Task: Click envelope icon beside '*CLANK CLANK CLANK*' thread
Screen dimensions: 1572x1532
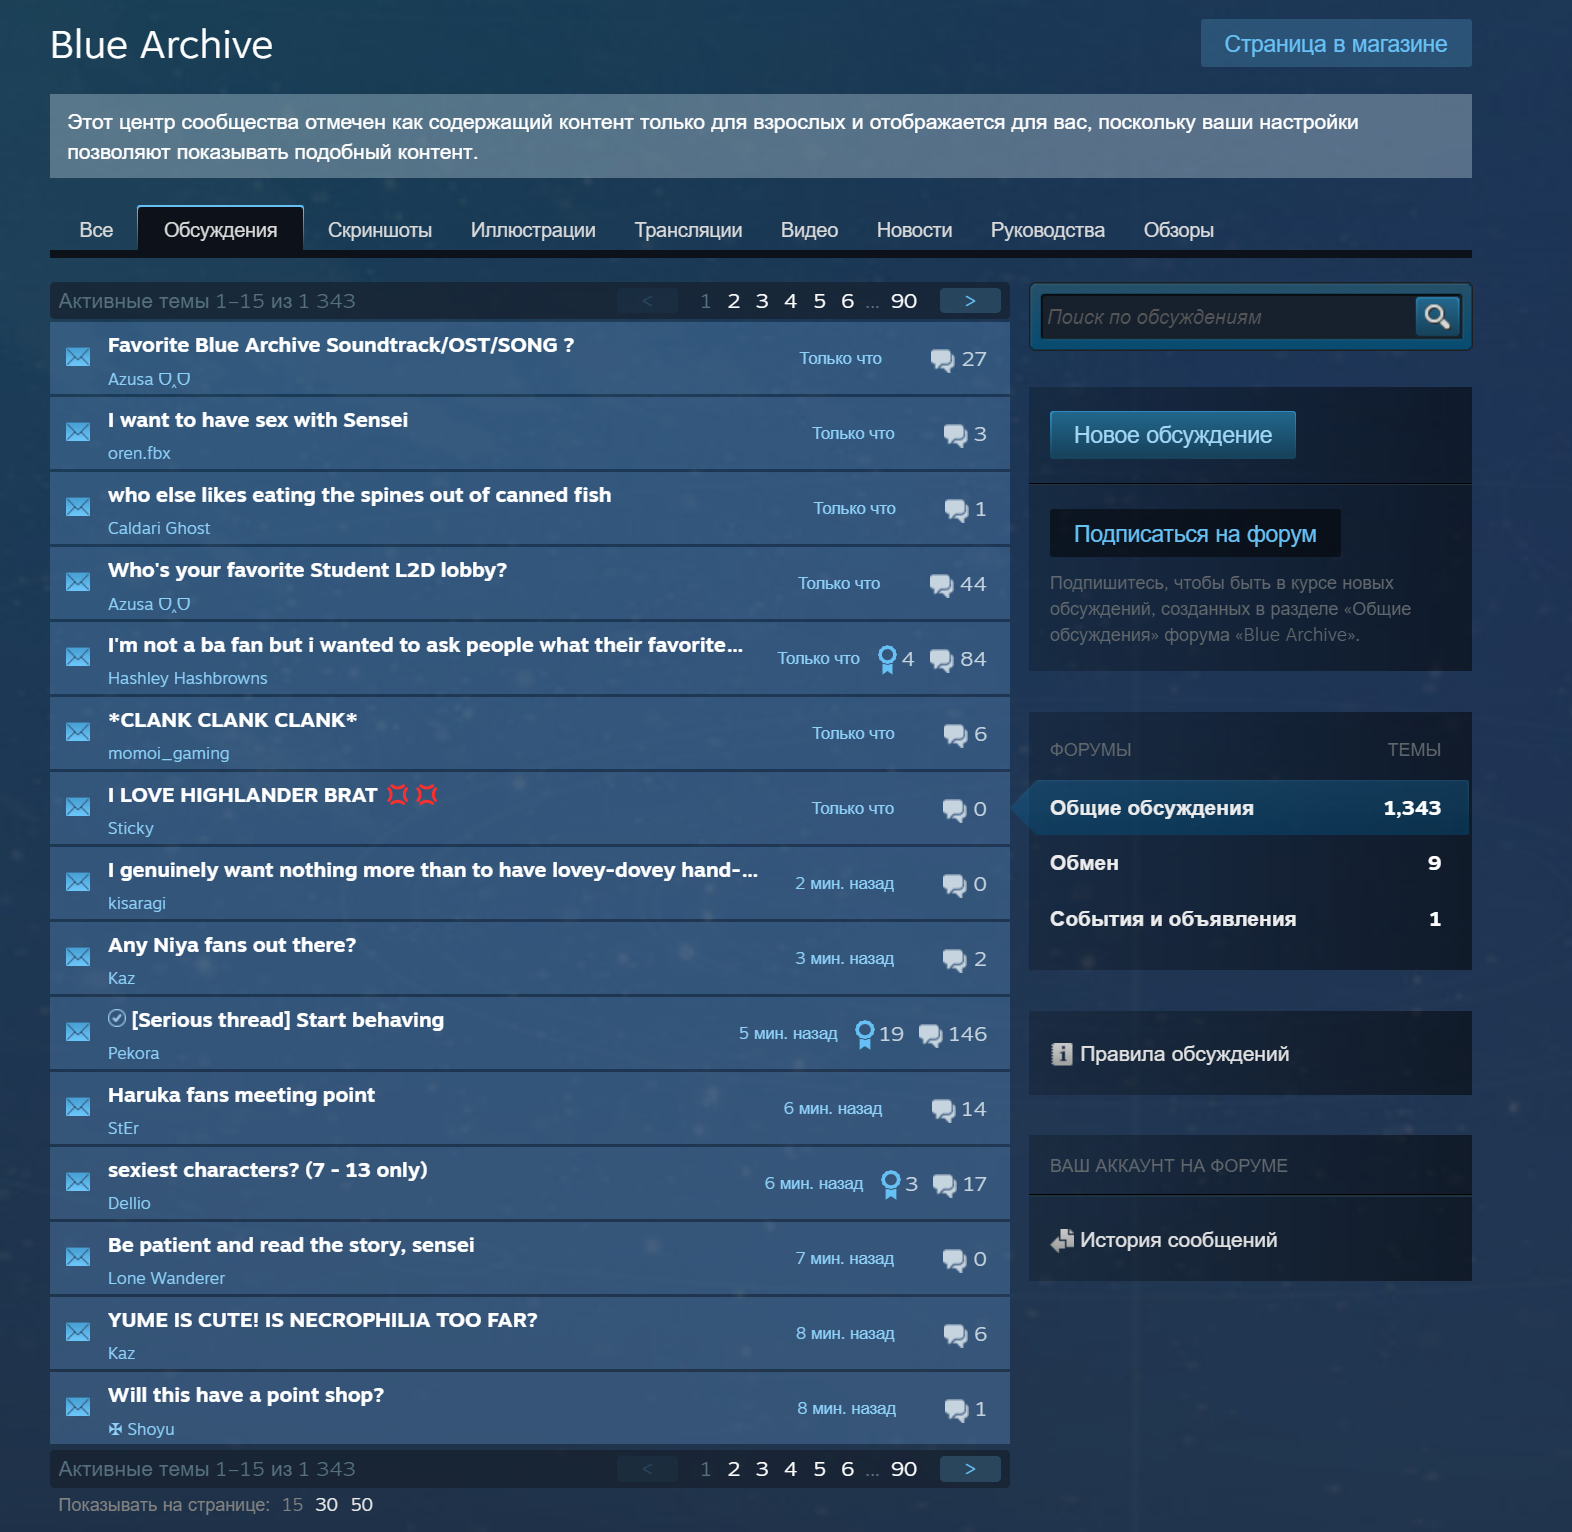Action: (78, 732)
